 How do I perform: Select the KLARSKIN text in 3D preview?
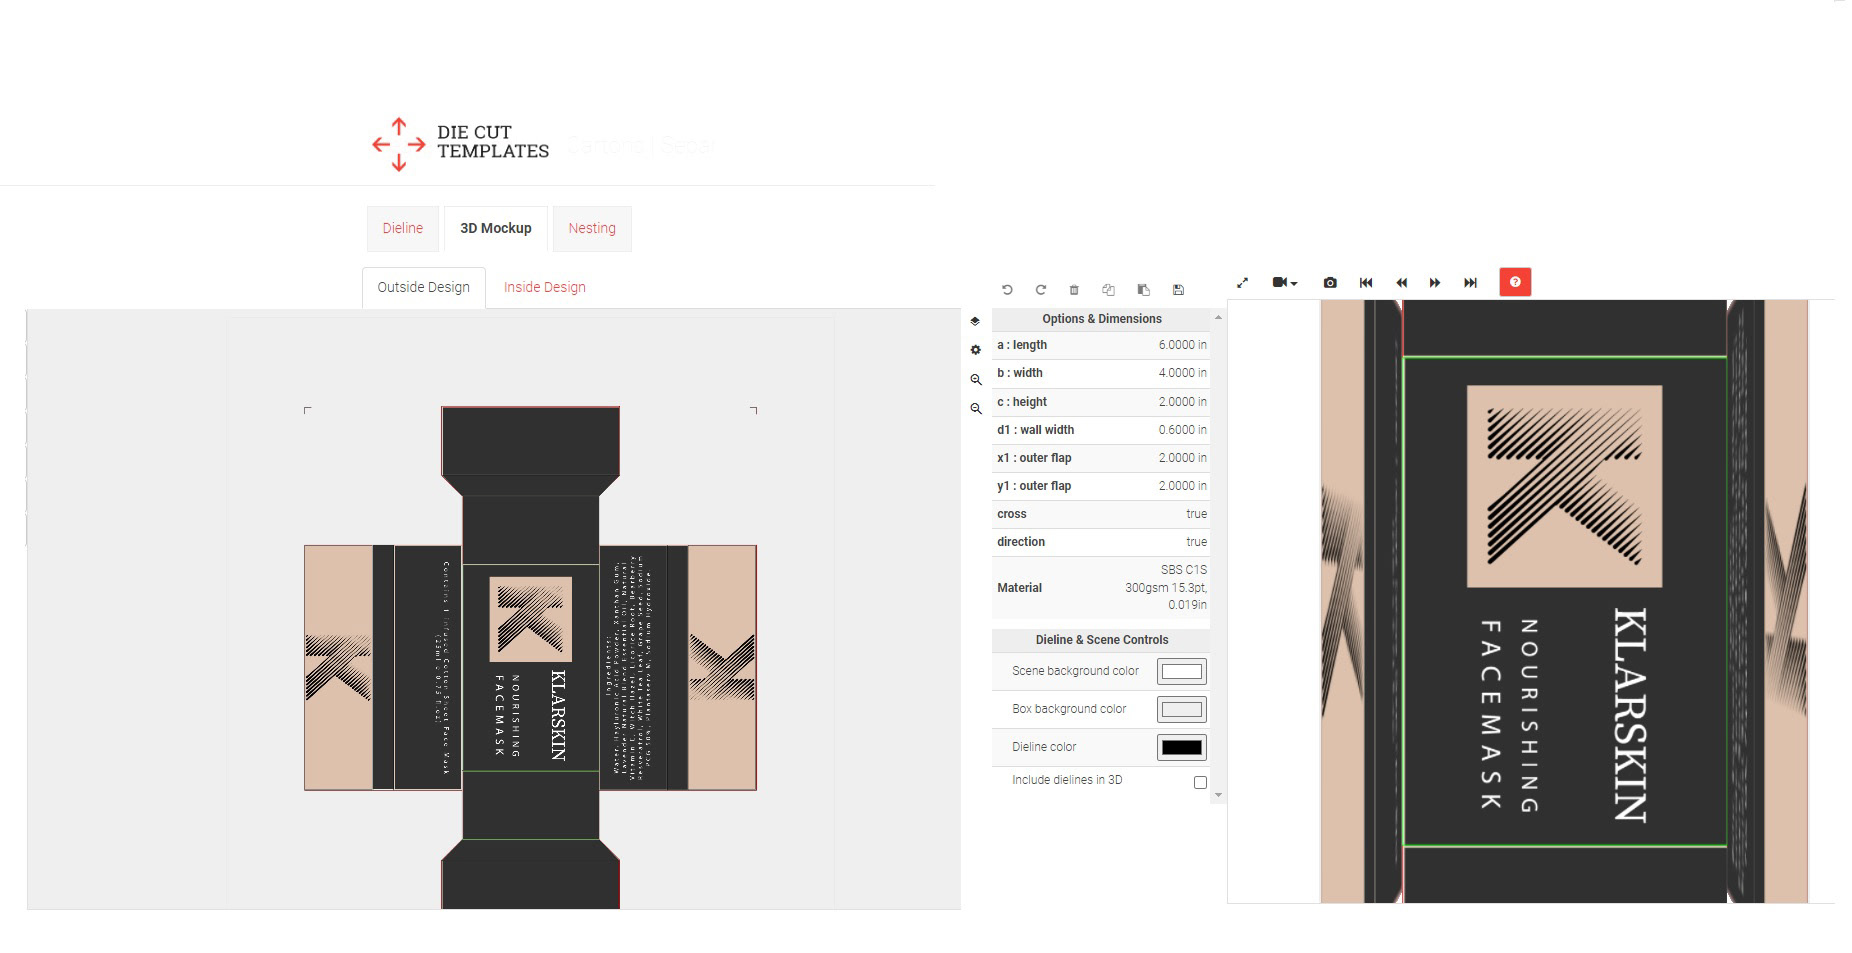click(1630, 715)
